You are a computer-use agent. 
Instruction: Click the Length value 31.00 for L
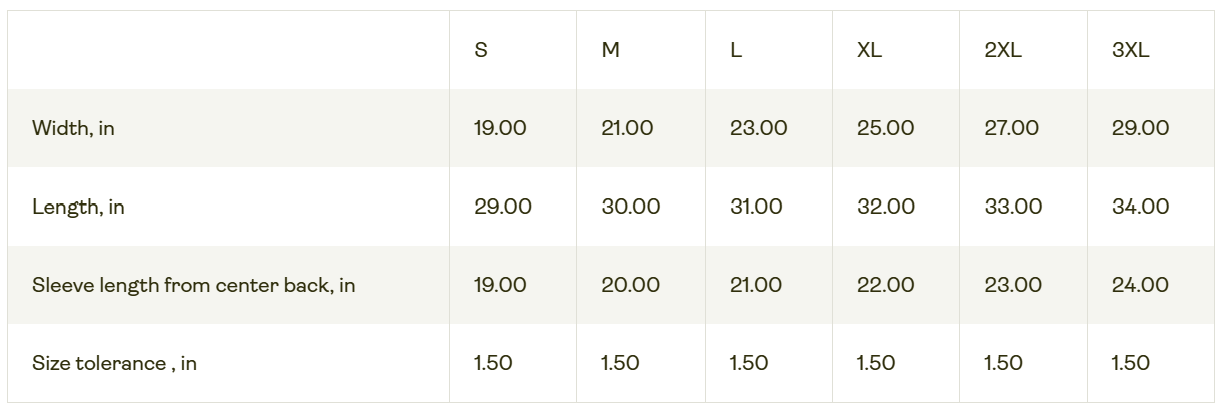point(756,207)
